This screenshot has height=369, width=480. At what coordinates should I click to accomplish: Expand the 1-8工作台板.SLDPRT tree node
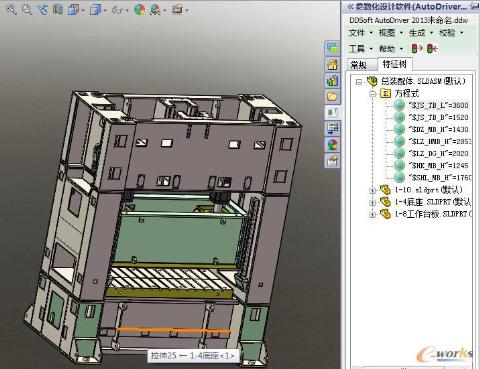[x=373, y=215]
